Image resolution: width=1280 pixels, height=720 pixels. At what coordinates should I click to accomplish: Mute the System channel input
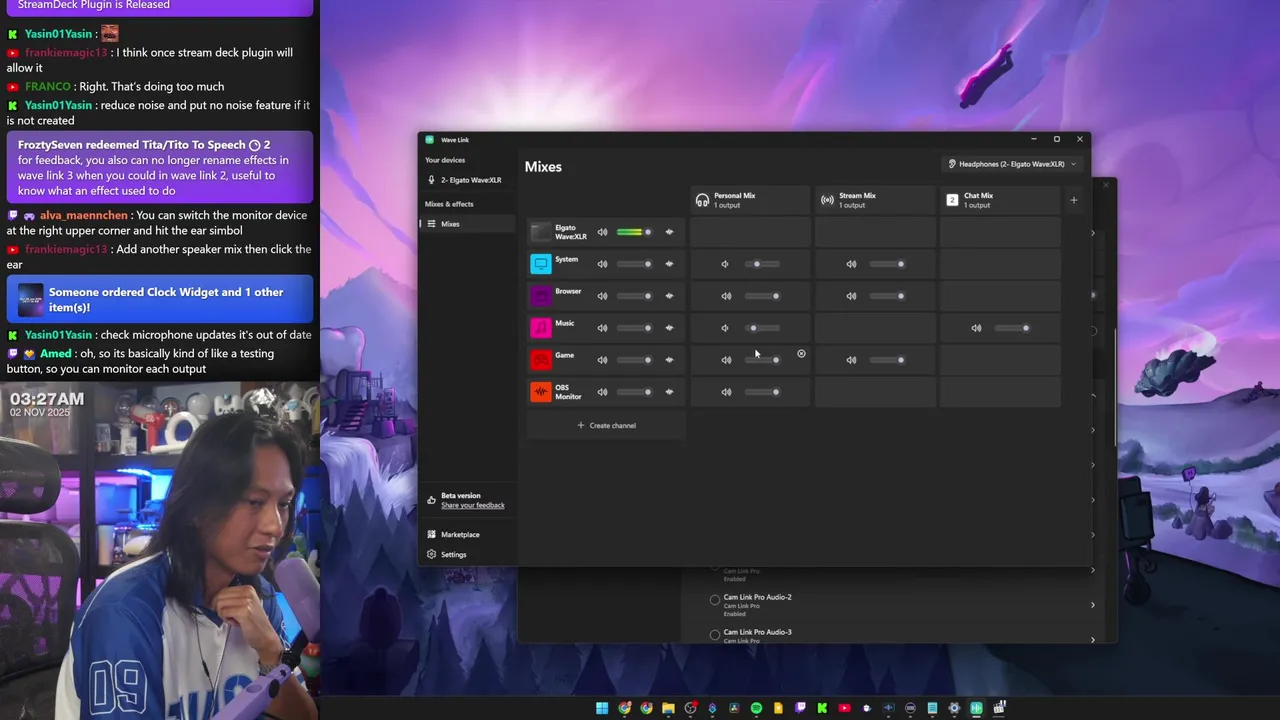point(602,264)
